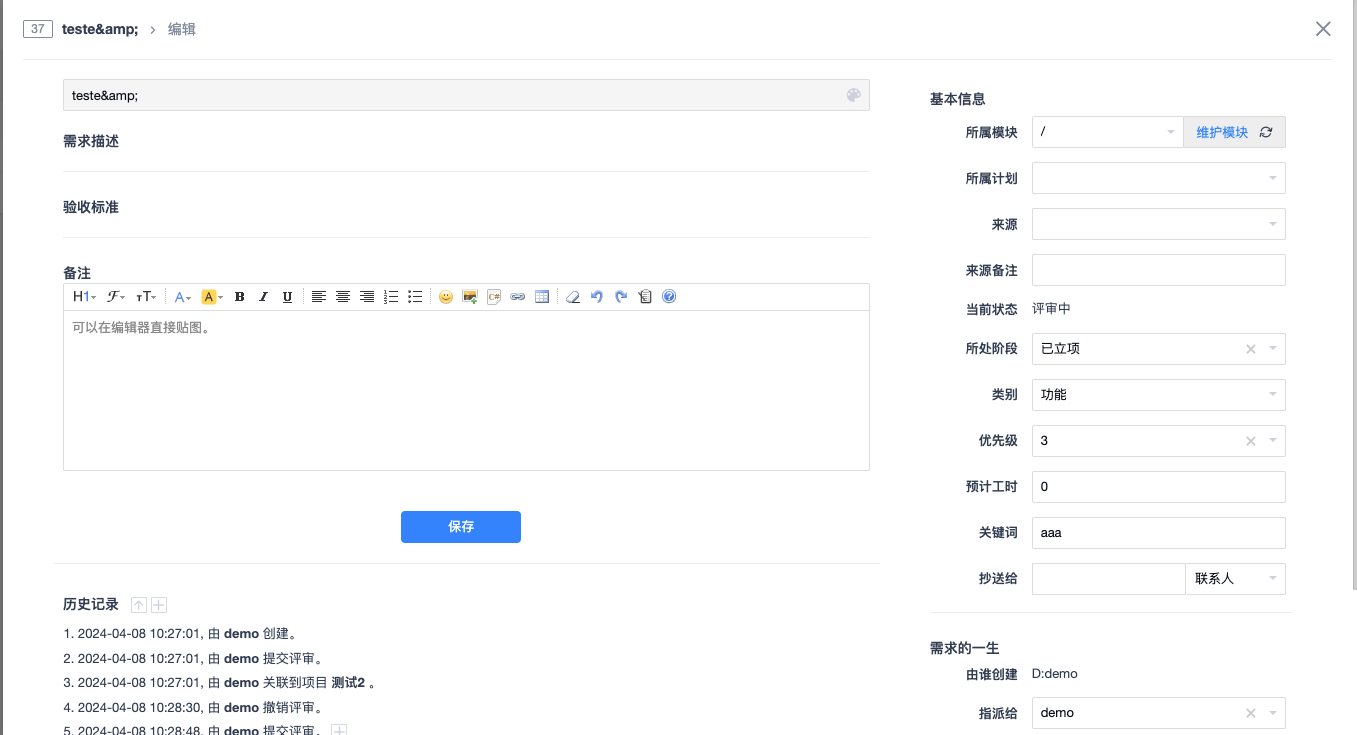Image resolution: width=1357 pixels, height=735 pixels.
Task: Expand all history records with plus icon
Action: click(x=159, y=605)
